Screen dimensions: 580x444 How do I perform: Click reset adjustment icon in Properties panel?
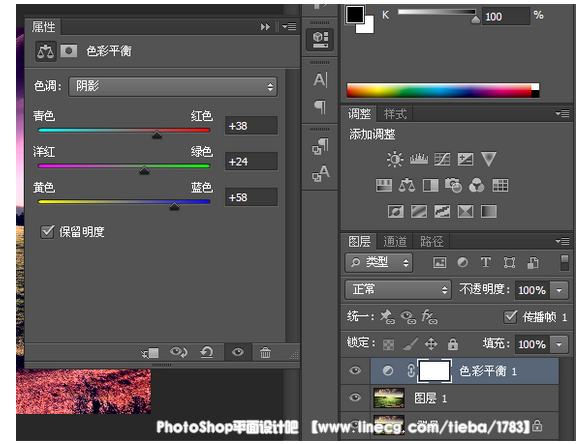click(207, 352)
